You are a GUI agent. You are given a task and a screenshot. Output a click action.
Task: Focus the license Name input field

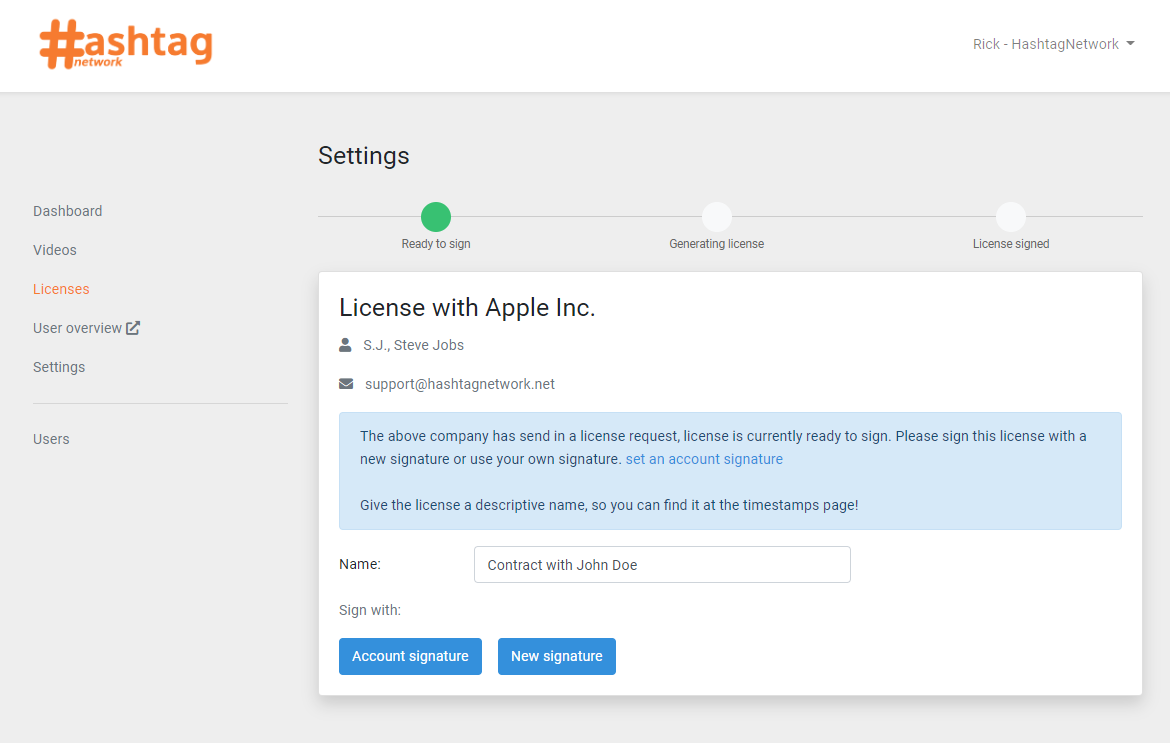662,565
